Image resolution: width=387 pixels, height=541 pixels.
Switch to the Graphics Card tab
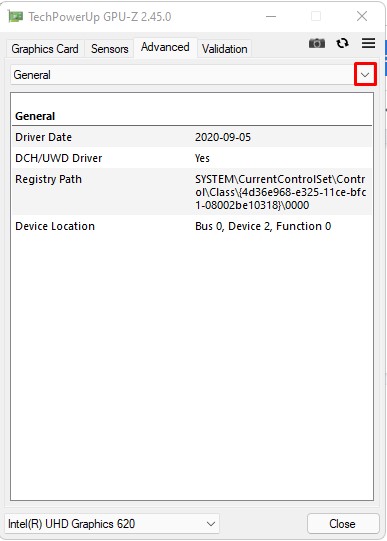pyautogui.click(x=45, y=49)
